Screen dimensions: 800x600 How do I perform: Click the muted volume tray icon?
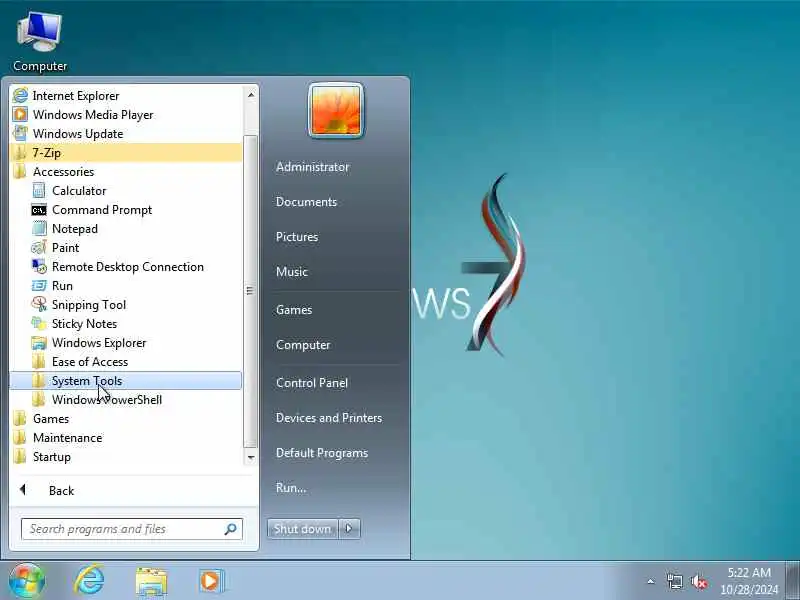tap(699, 581)
